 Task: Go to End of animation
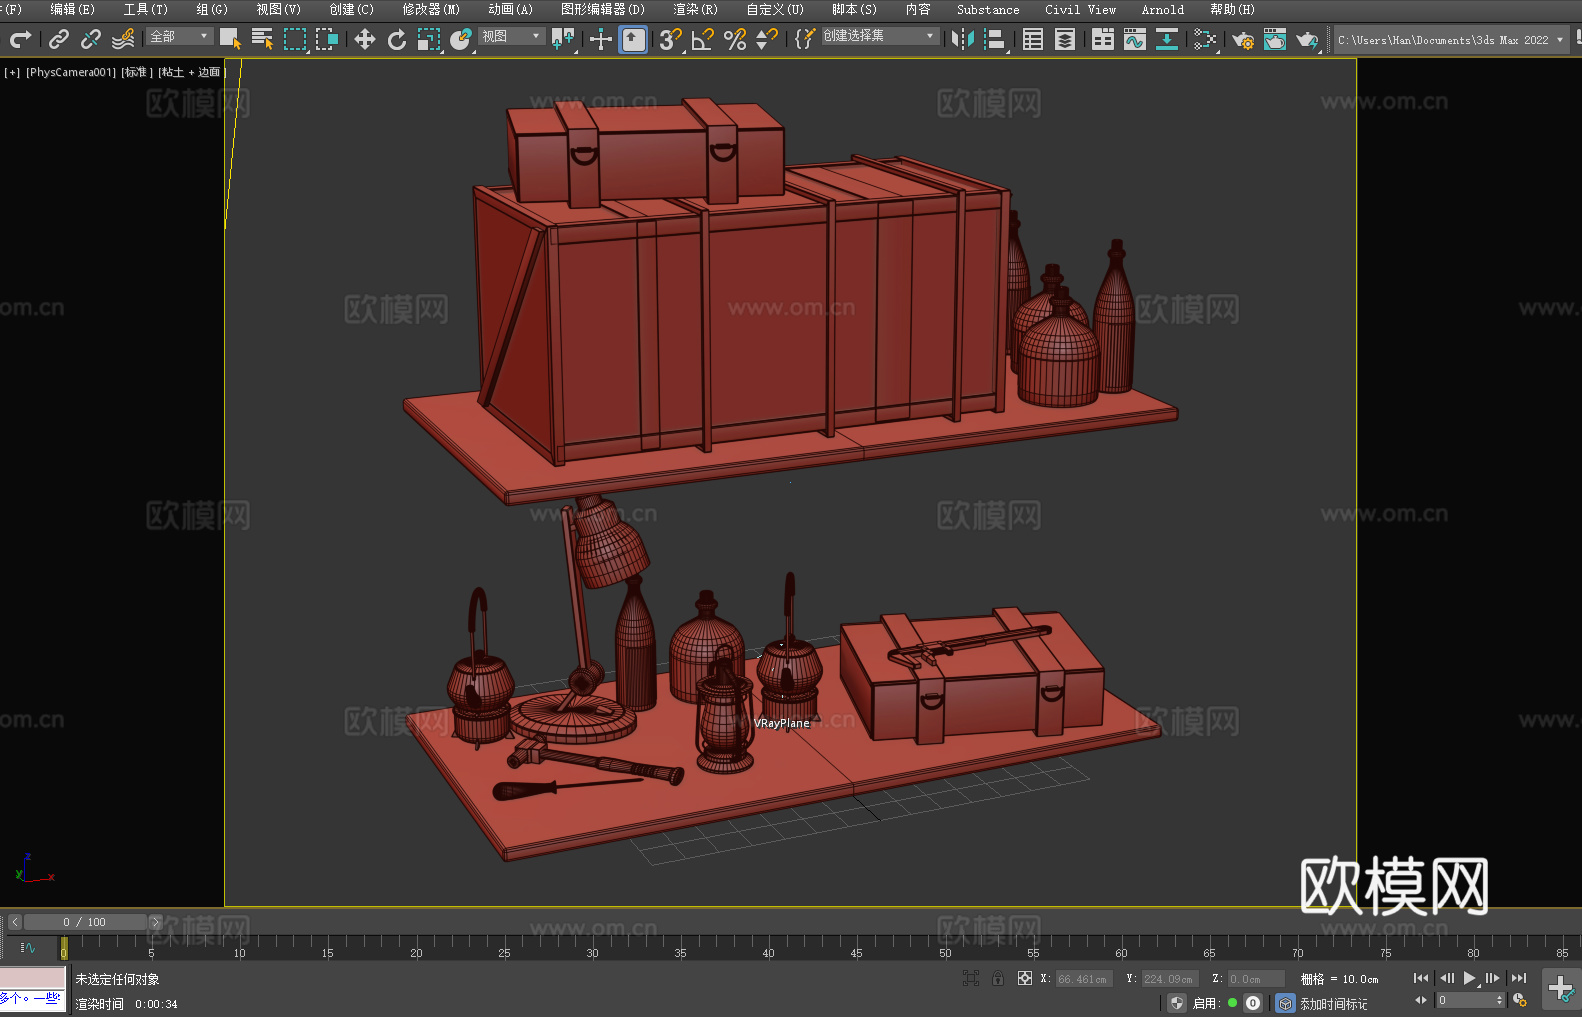(1519, 978)
